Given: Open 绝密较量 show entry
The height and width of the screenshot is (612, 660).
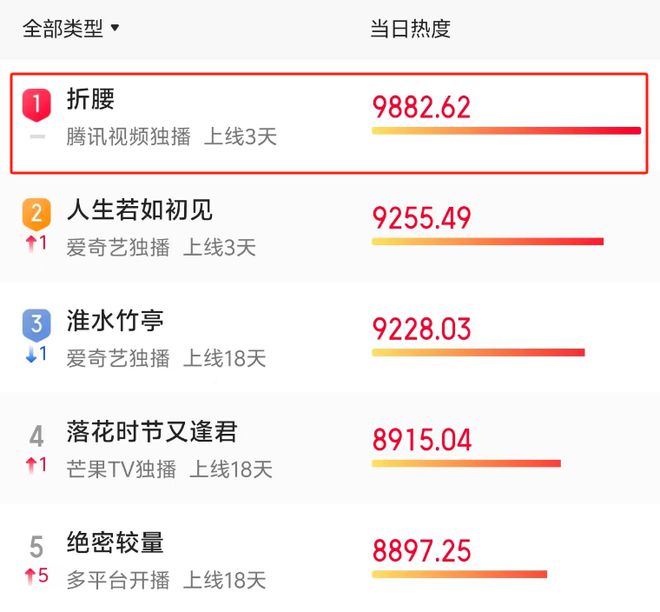Looking at the screenshot, I should click(115, 543).
